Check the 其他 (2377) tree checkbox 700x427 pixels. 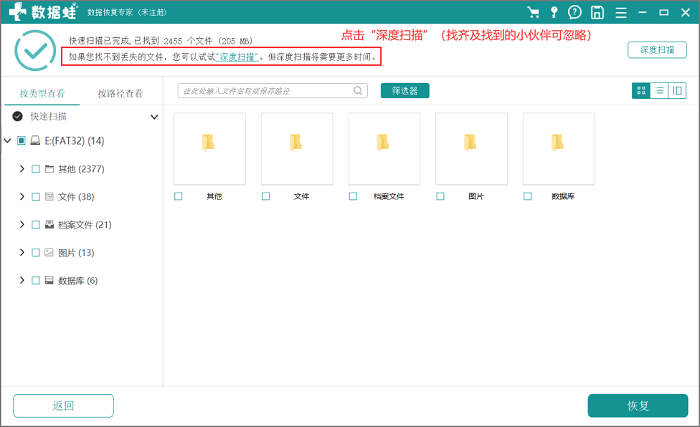pos(36,169)
